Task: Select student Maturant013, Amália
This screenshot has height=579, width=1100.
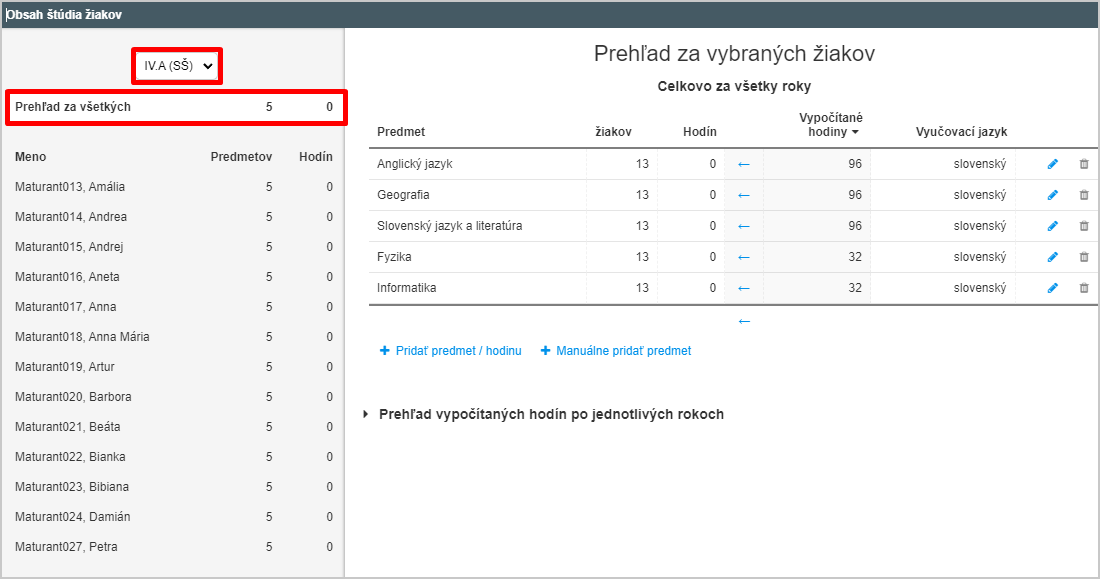Action: [174, 187]
